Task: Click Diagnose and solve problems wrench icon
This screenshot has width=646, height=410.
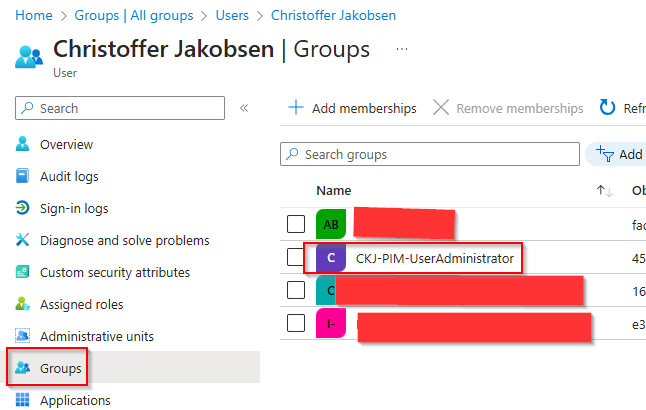Action: tap(23, 240)
